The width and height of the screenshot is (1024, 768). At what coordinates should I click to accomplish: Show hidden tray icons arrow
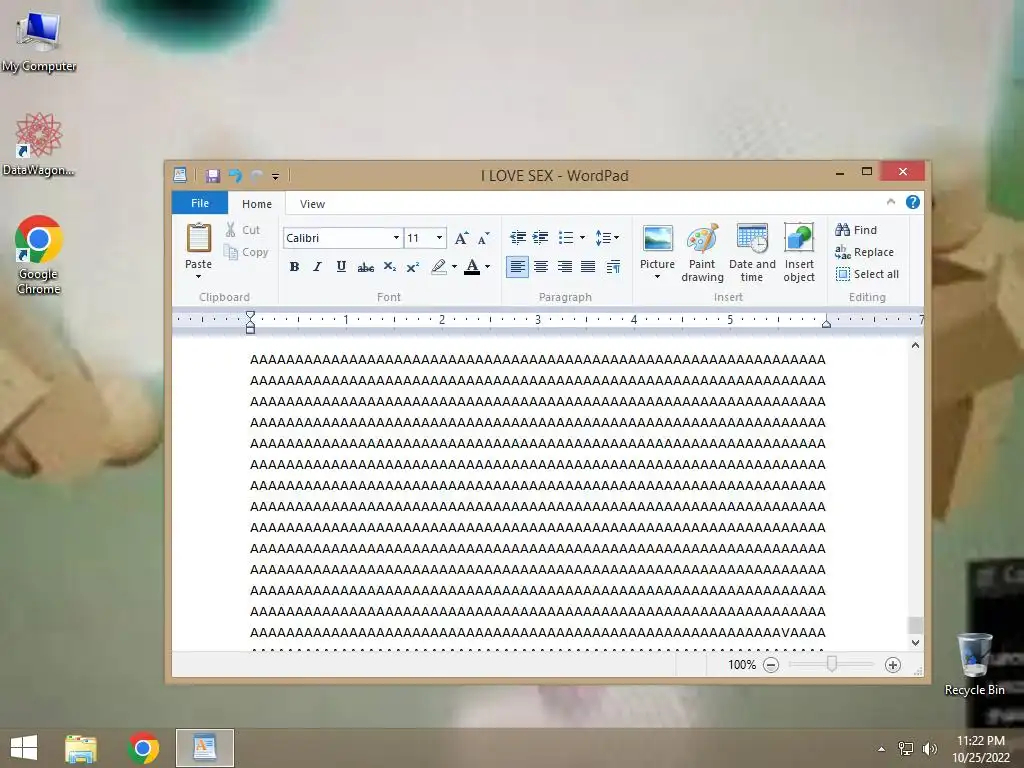tap(882, 749)
